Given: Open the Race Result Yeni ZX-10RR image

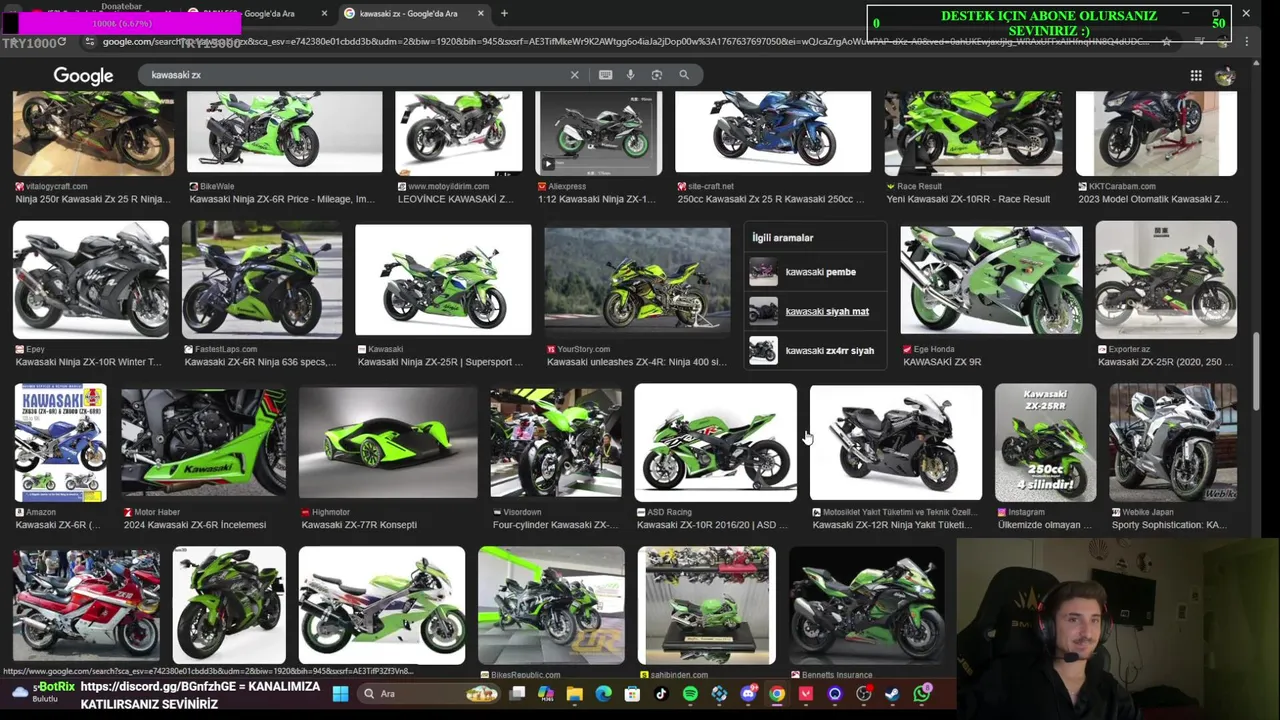Looking at the screenshot, I should (973, 132).
